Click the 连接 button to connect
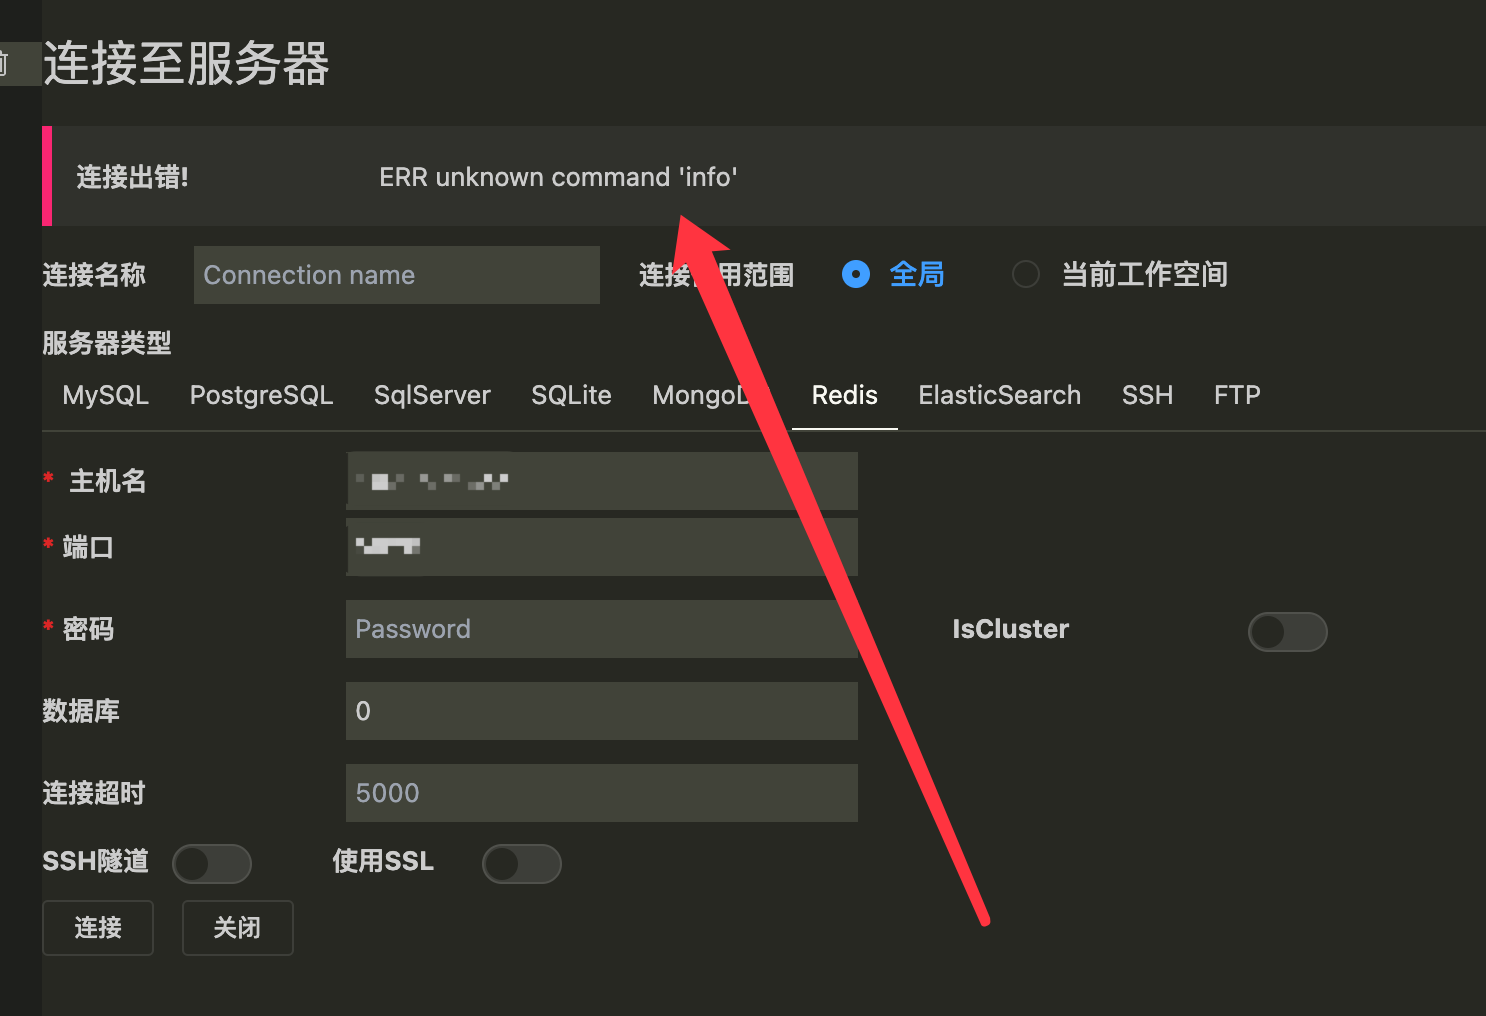1486x1016 pixels. coord(97,928)
